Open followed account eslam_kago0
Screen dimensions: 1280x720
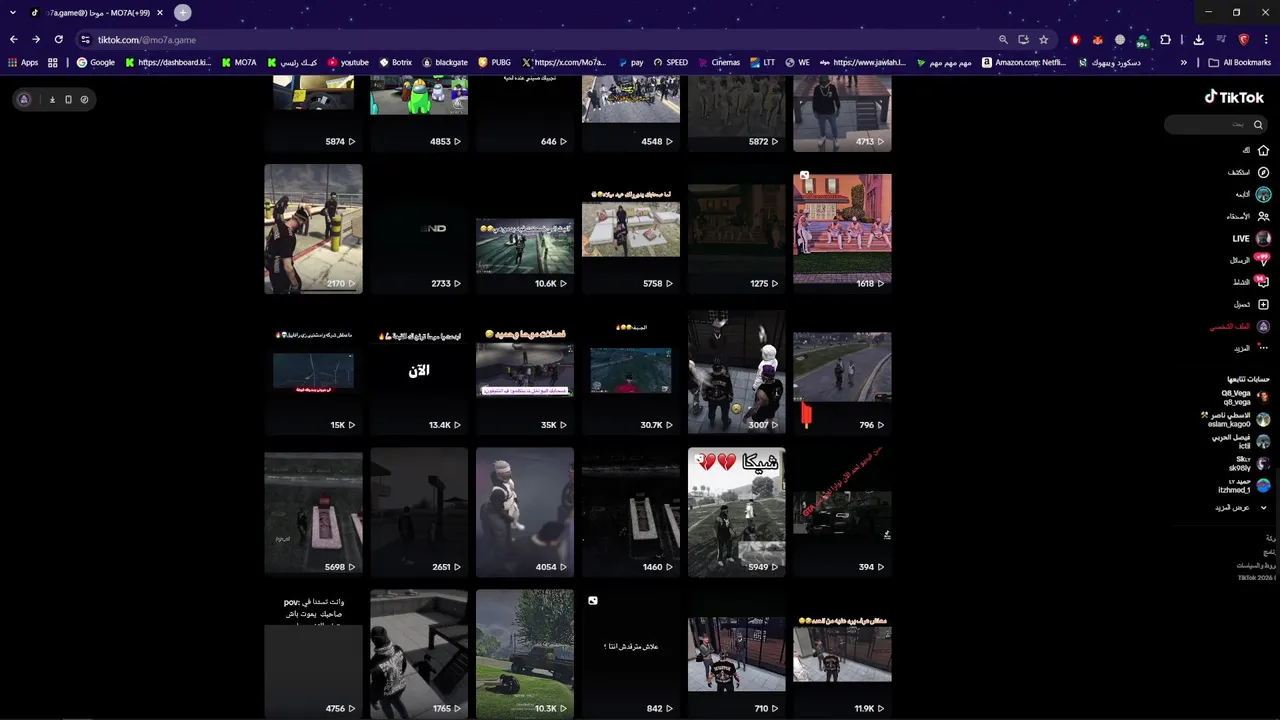(x=1236, y=419)
